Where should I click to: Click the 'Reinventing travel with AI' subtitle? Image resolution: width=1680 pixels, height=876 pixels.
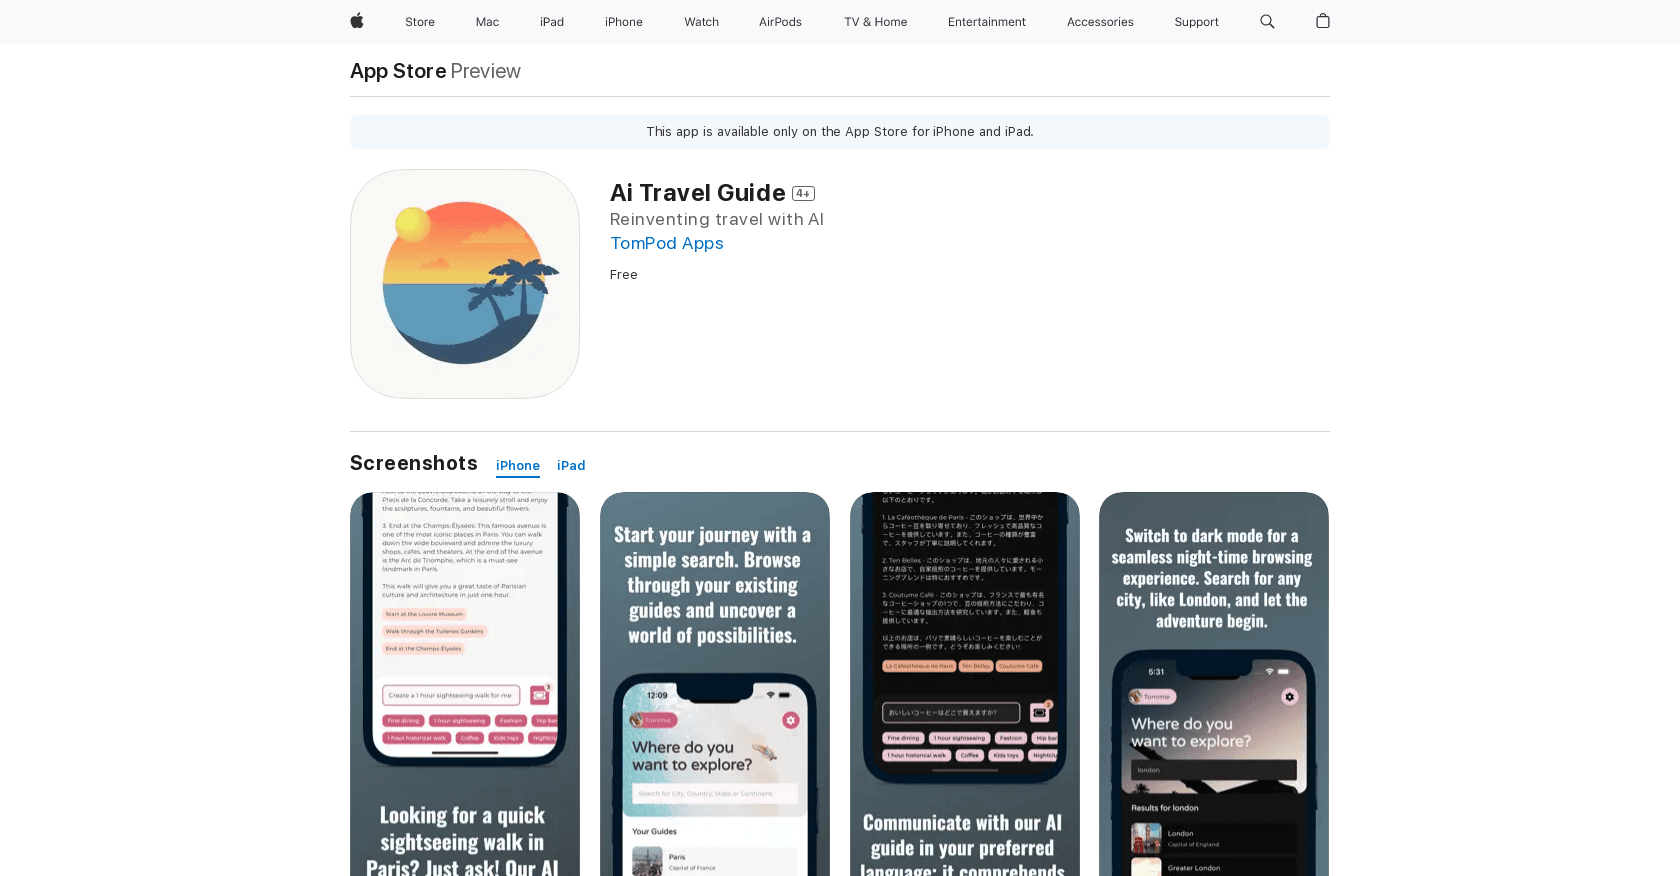(717, 219)
